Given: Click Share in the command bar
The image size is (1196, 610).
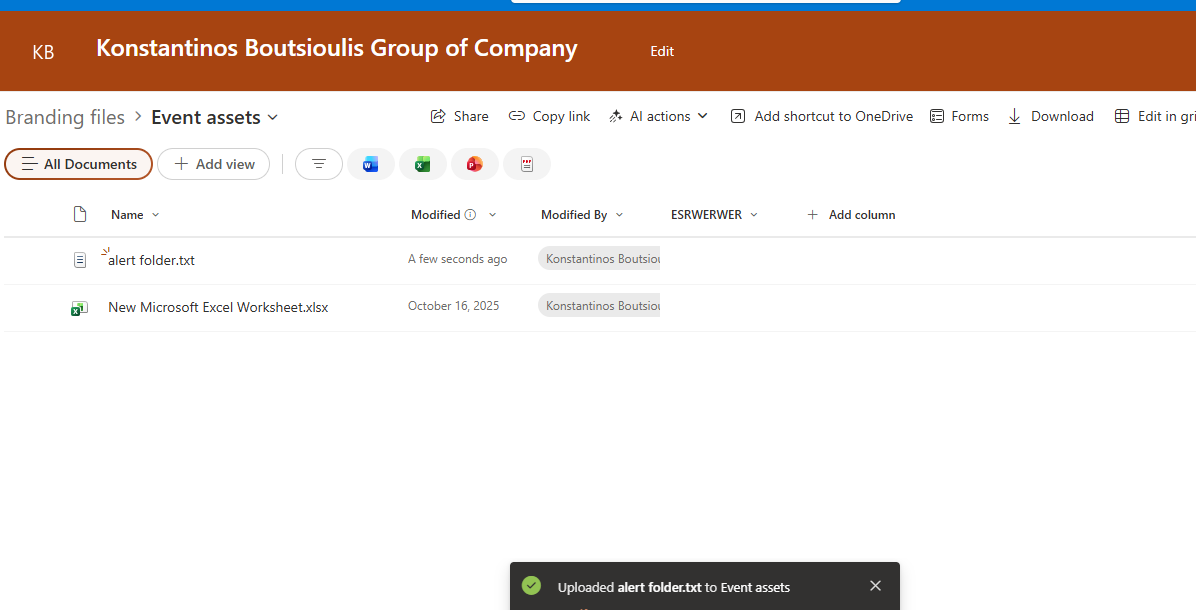Looking at the screenshot, I should 460,116.
